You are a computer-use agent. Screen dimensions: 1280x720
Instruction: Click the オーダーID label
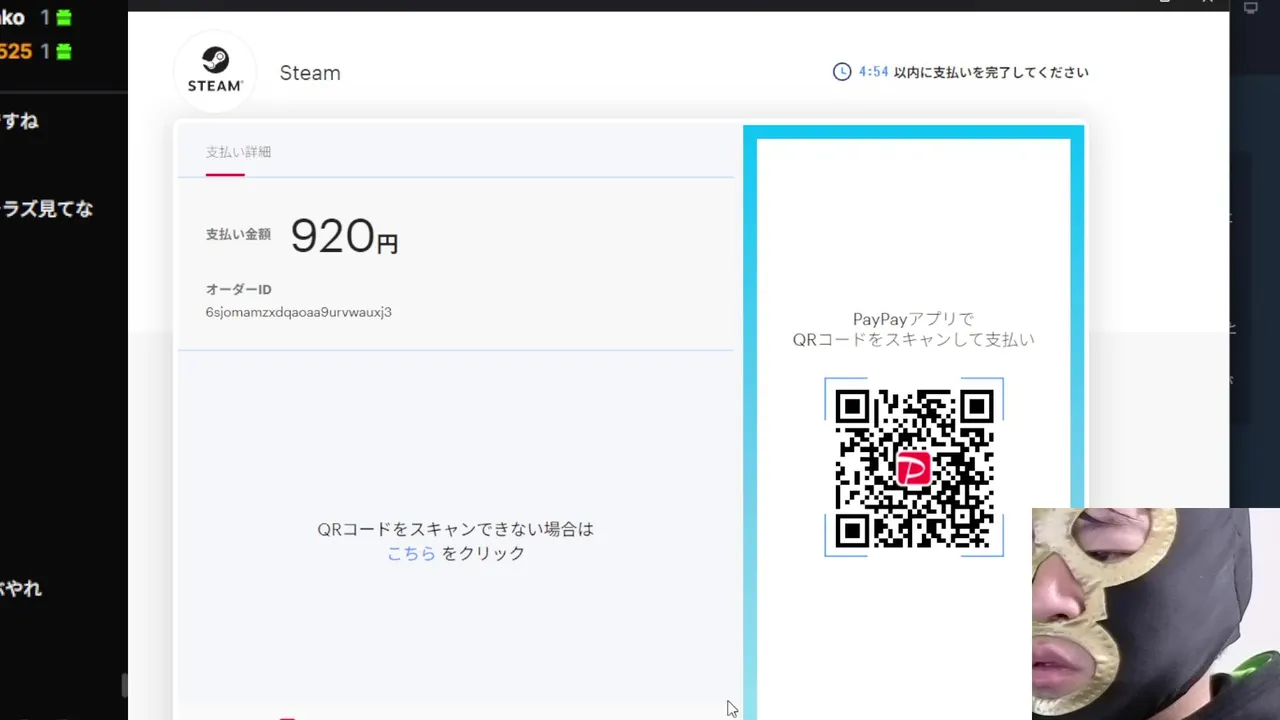pos(238,290)
